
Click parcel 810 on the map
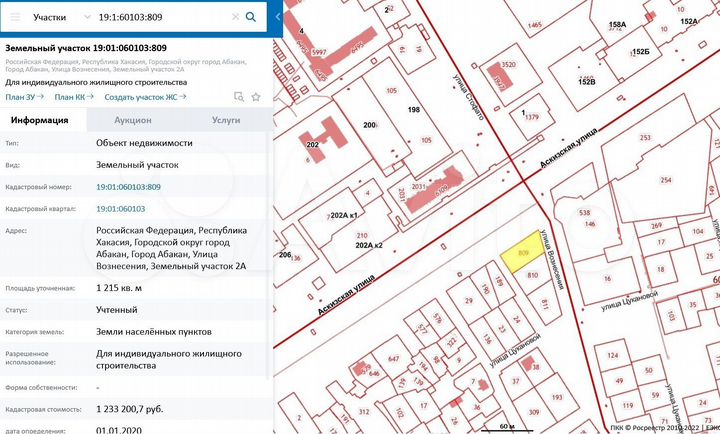tap(532, 276)
